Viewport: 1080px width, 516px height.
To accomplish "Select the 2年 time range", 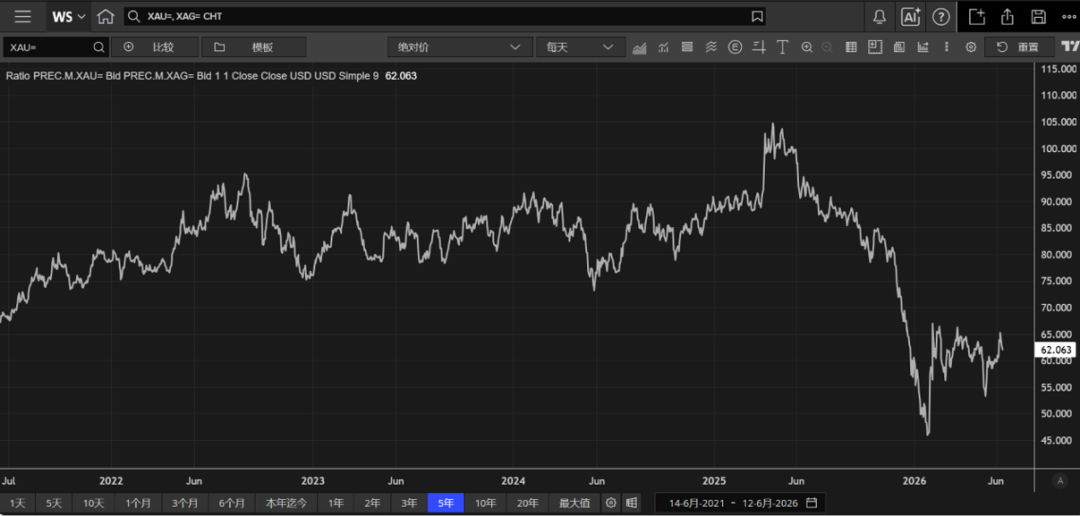I will tap(373, 503).
